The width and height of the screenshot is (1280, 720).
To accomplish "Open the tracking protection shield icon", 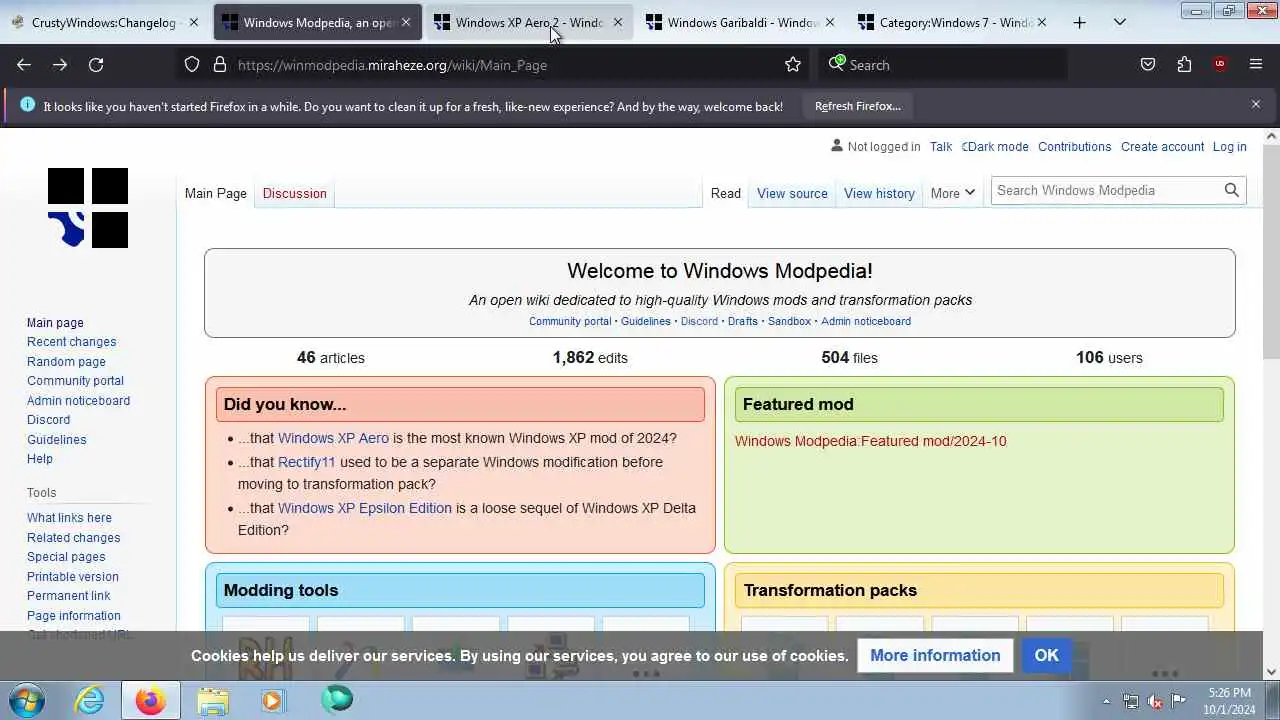I will click(x=192, y=64).
